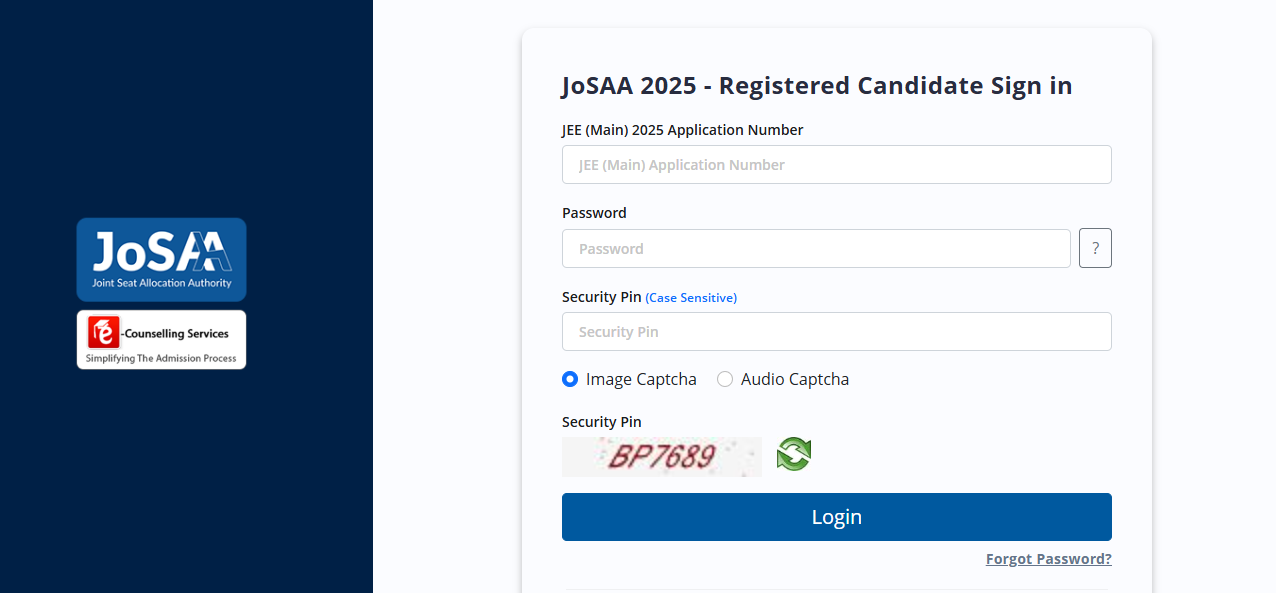Screen dimensions: 1276x593
Task: Click the Registered Candidate Sign in heading
Action: [x=816, y=86]
